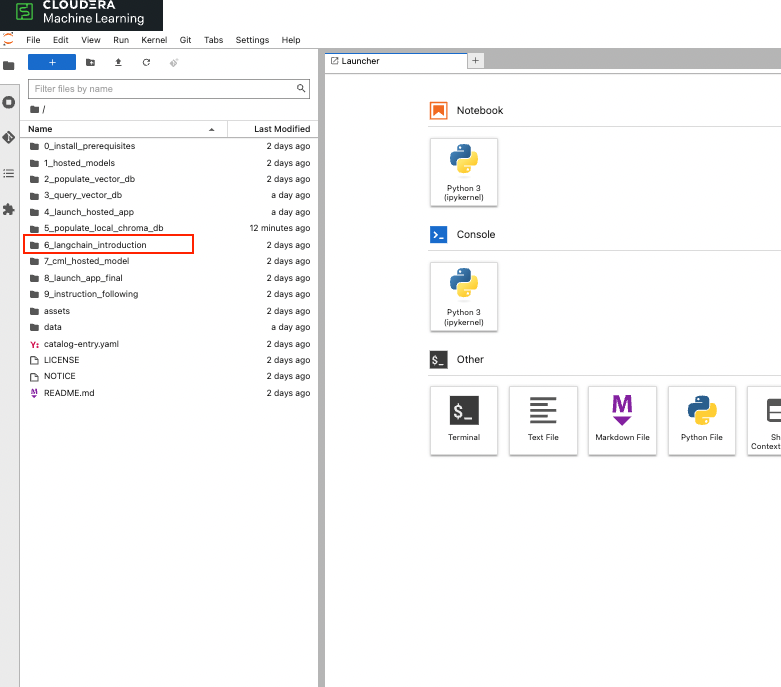Select the README.md file
The image size is (781, 687).
point(169,393)
